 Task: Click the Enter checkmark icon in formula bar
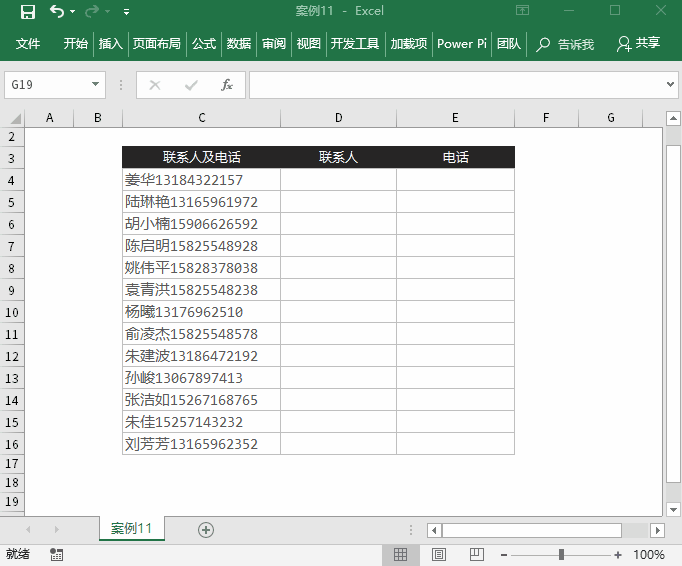[191, 85]
